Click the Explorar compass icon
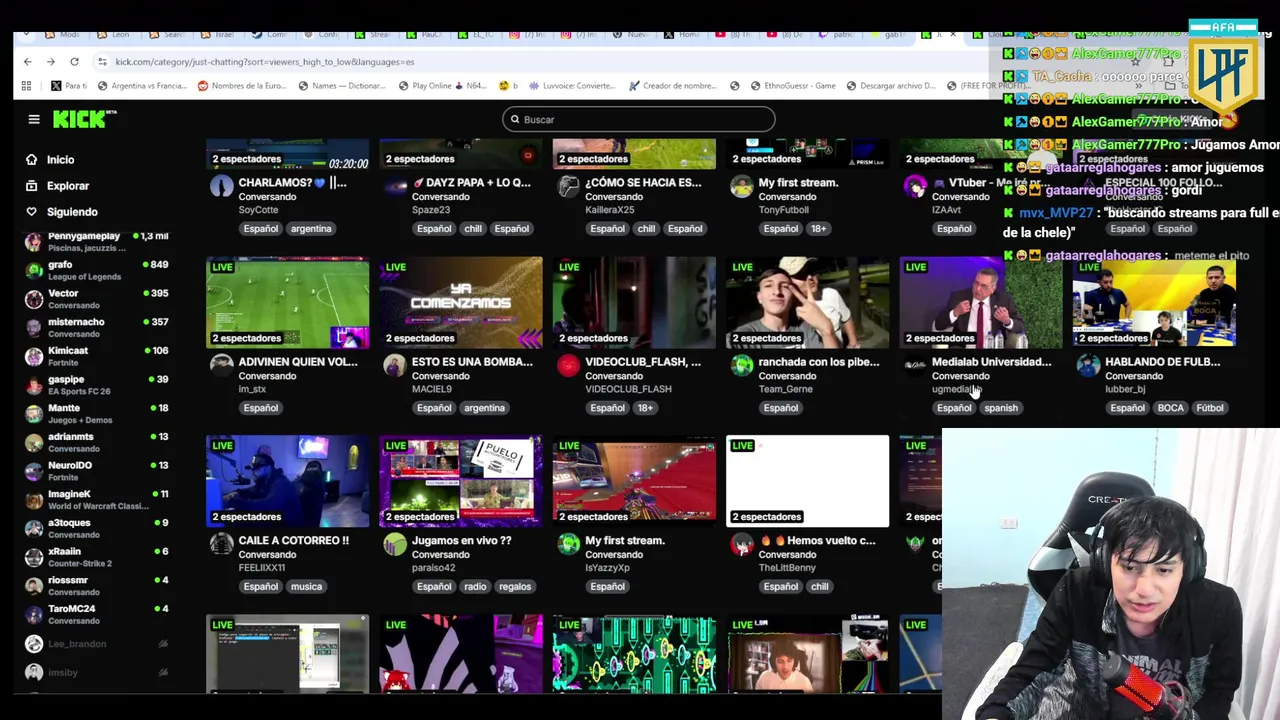Image resolution: width=1280 pixels, height=720 pixels. point(31,186)
